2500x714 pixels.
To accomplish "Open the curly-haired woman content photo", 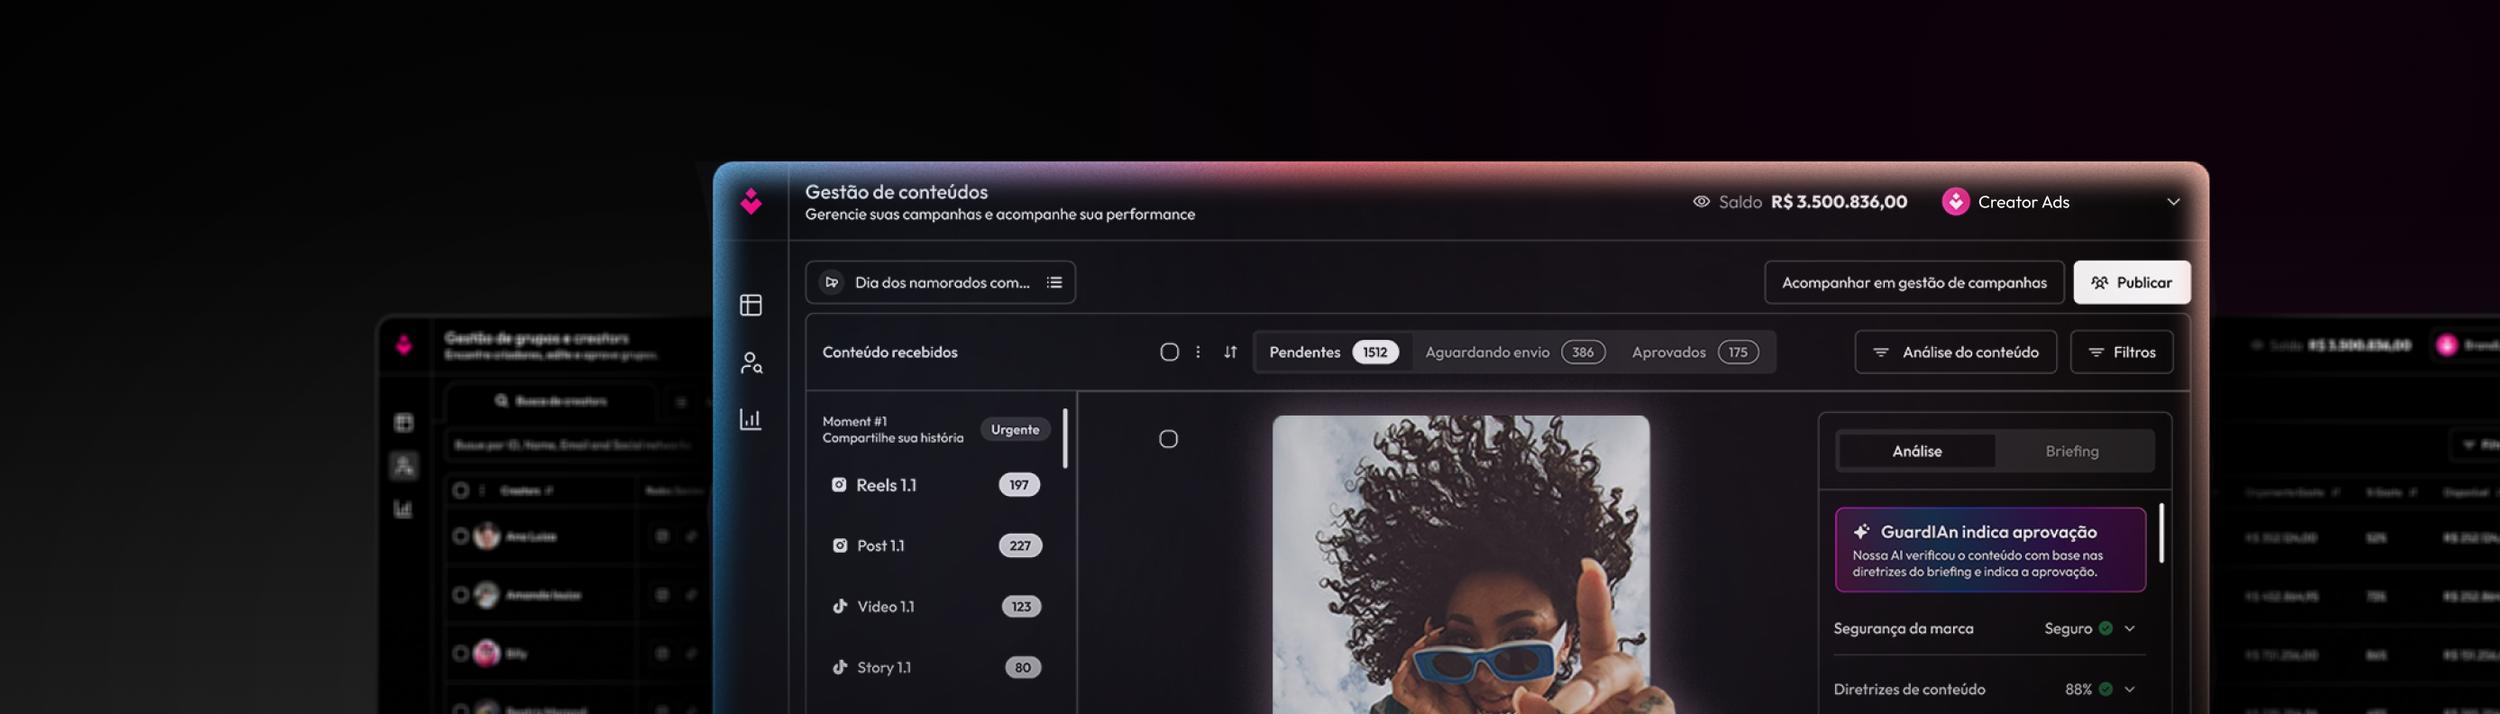I will click(1460, 565).
